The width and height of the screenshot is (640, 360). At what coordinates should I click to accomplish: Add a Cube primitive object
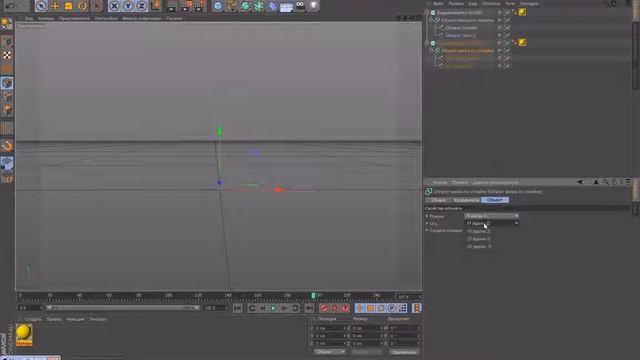coord(218,6)
